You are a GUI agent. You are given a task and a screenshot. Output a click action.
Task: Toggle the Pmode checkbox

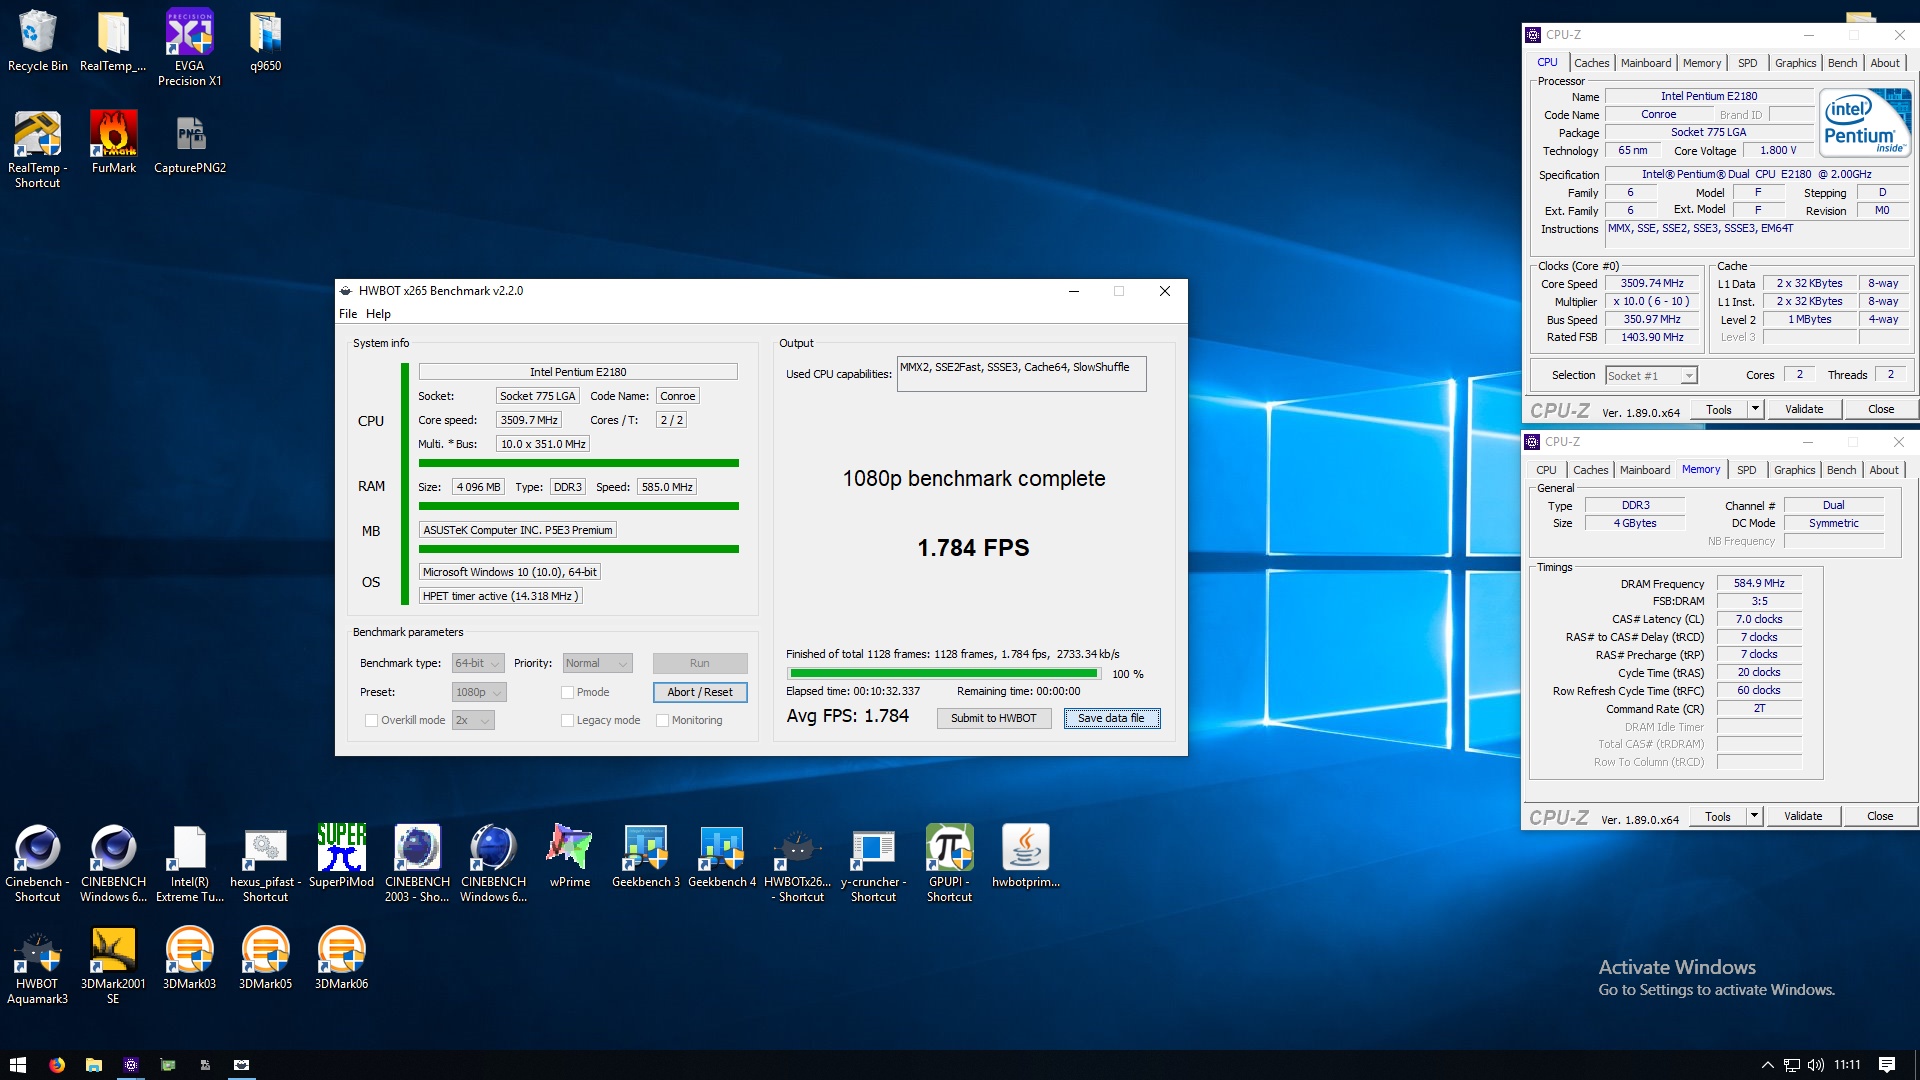pos(567,692)
